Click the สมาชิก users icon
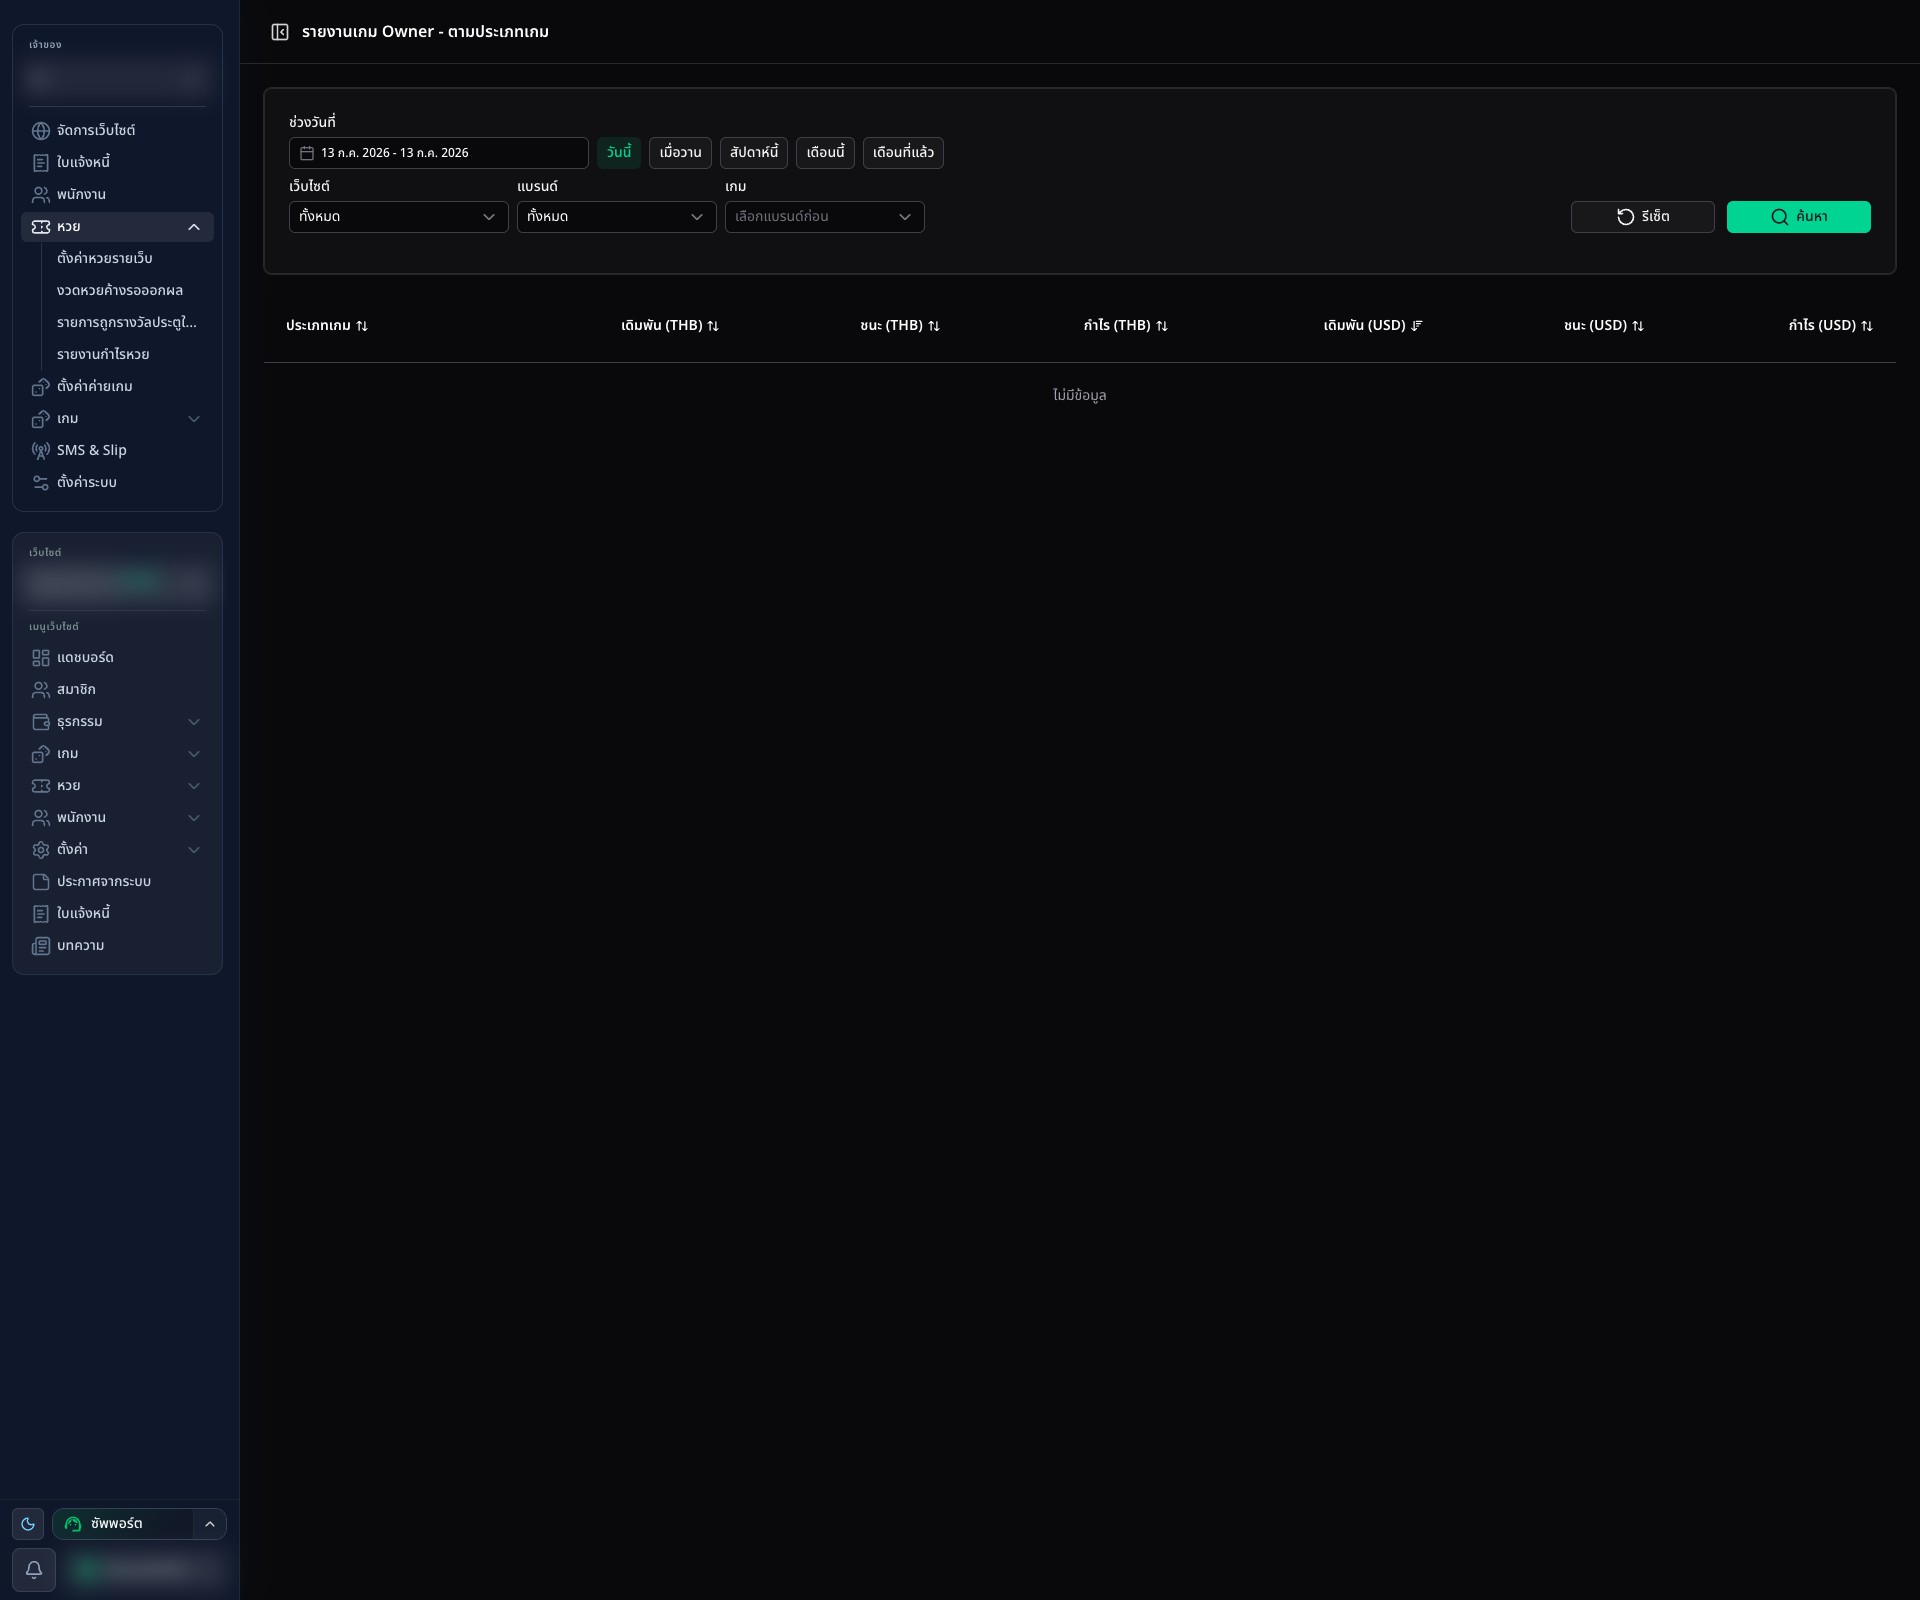Screen dimensions: 1920x1600 (x=41, y=690)
